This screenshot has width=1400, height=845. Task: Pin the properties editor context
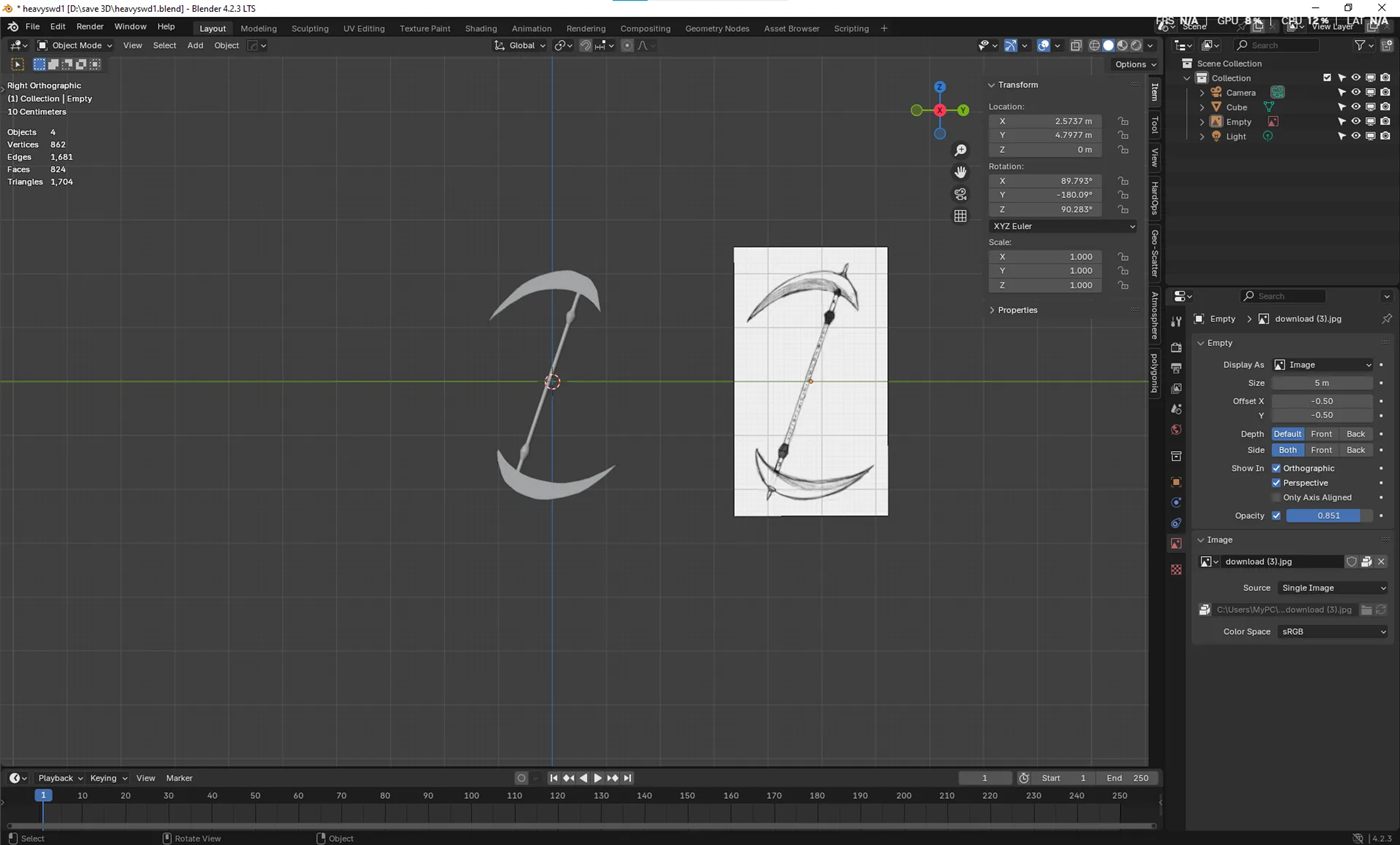pos(1386,319)
